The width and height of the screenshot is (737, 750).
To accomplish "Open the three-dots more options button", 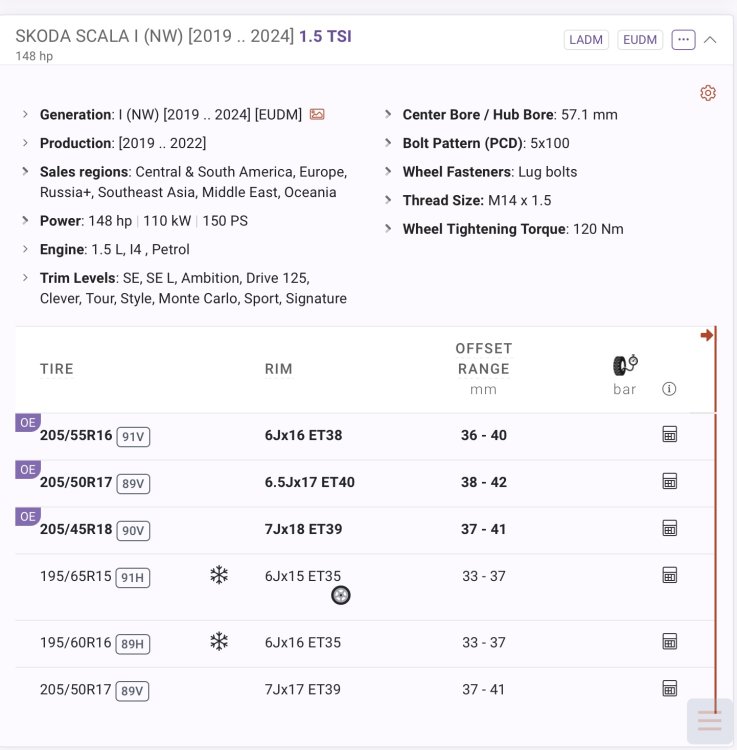I will 683,40.
